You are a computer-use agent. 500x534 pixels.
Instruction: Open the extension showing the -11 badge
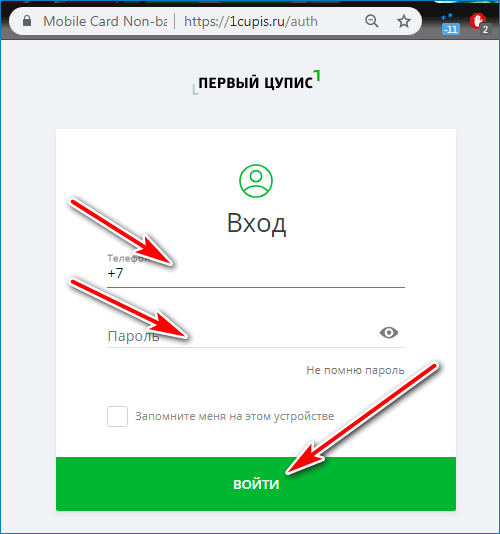[x=450, y=24]
